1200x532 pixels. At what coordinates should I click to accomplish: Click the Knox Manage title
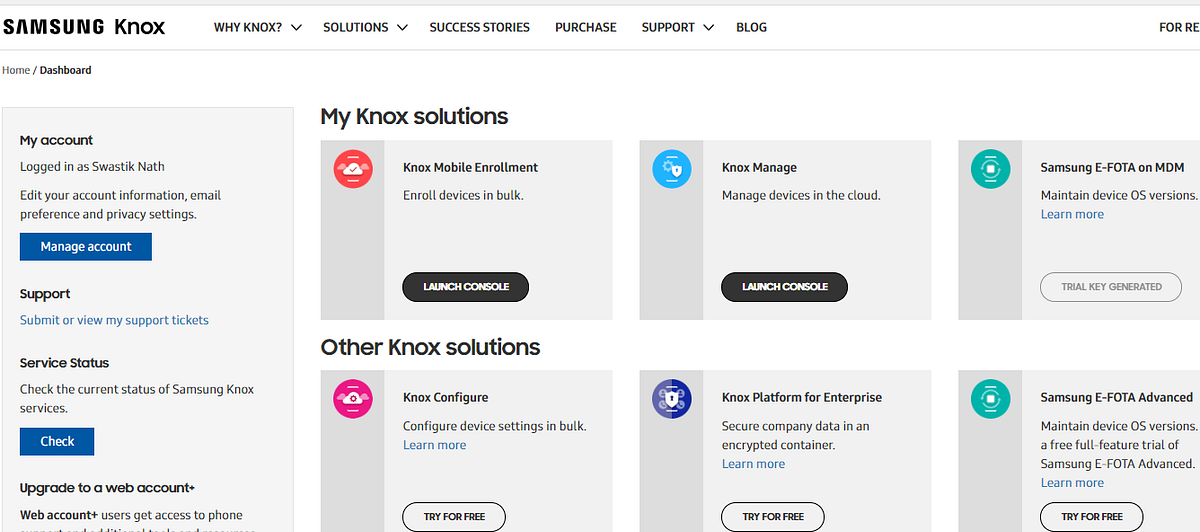(x=759, y=168)
